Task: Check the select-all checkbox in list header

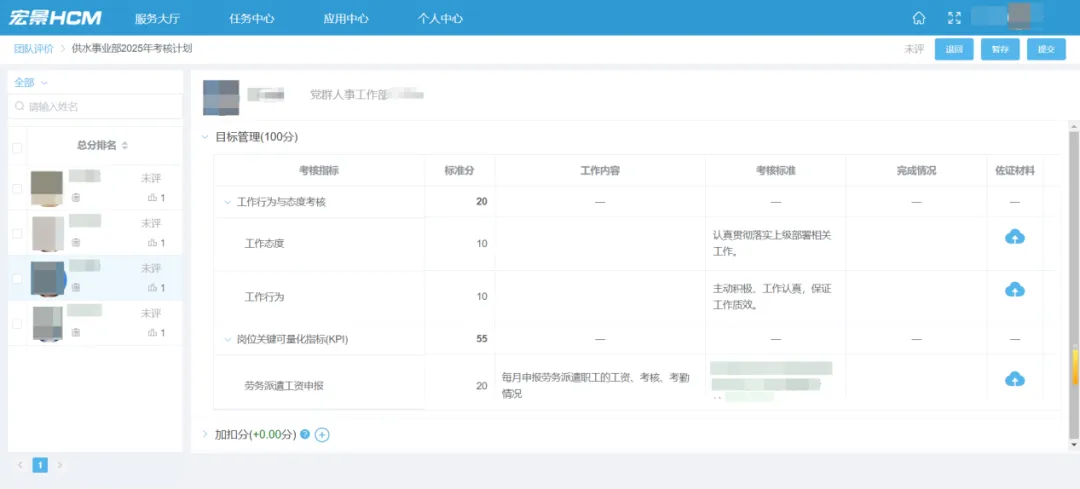Action: coord(17,147)
